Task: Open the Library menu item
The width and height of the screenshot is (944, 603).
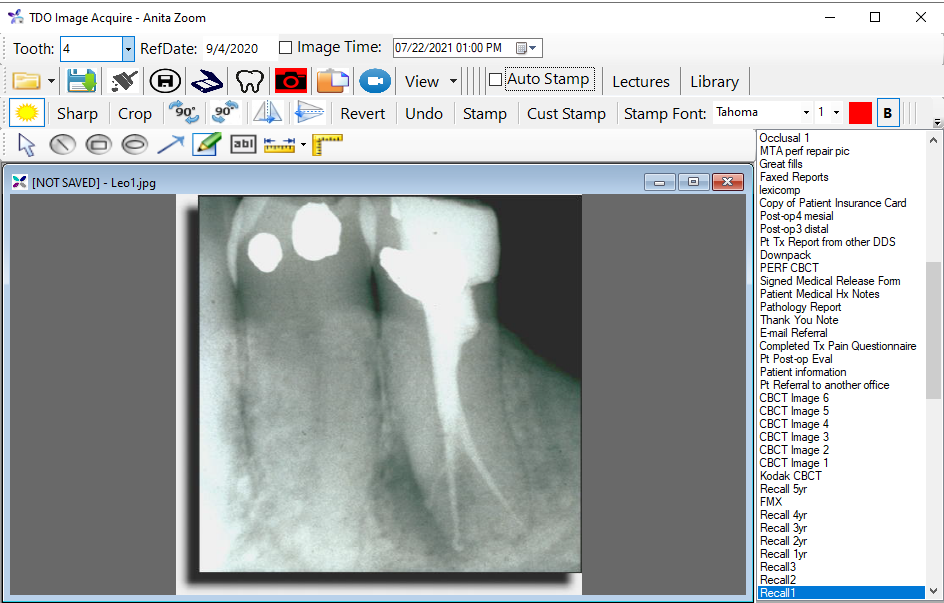Action: pos(714,81)
